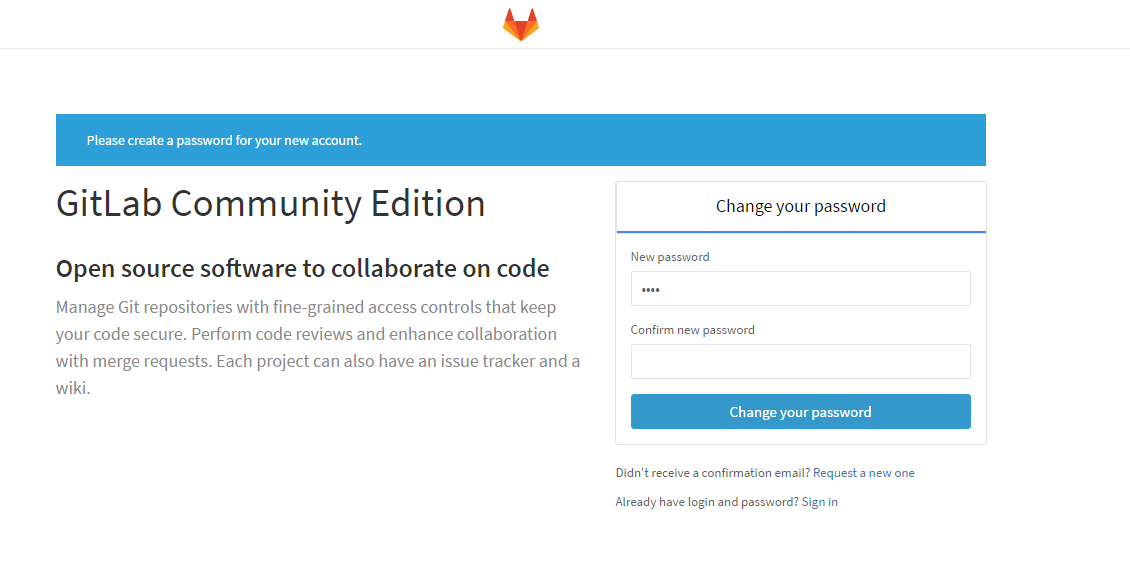Click the 'Didn't receive a confirmation email?' text
Image resolution: width=1130 pixels, height=577 pixels.
(x=713, y=473)
